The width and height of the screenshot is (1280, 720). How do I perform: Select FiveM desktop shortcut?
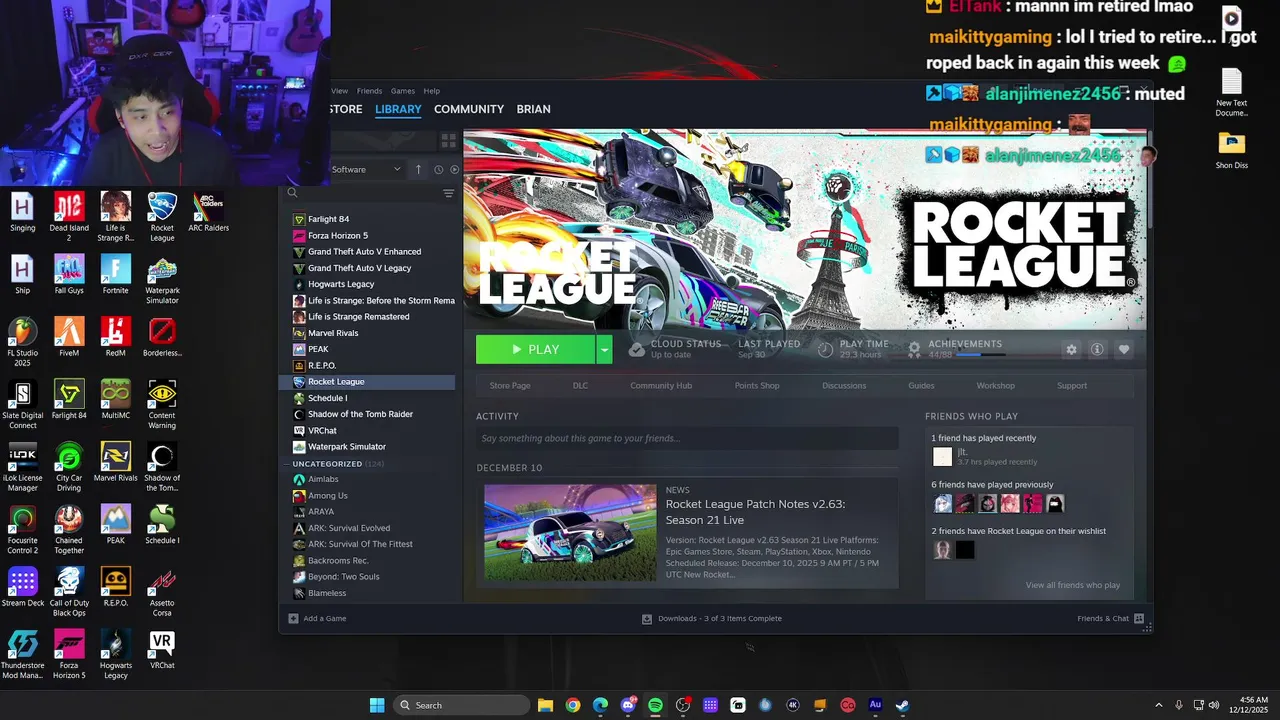point(69,337)
